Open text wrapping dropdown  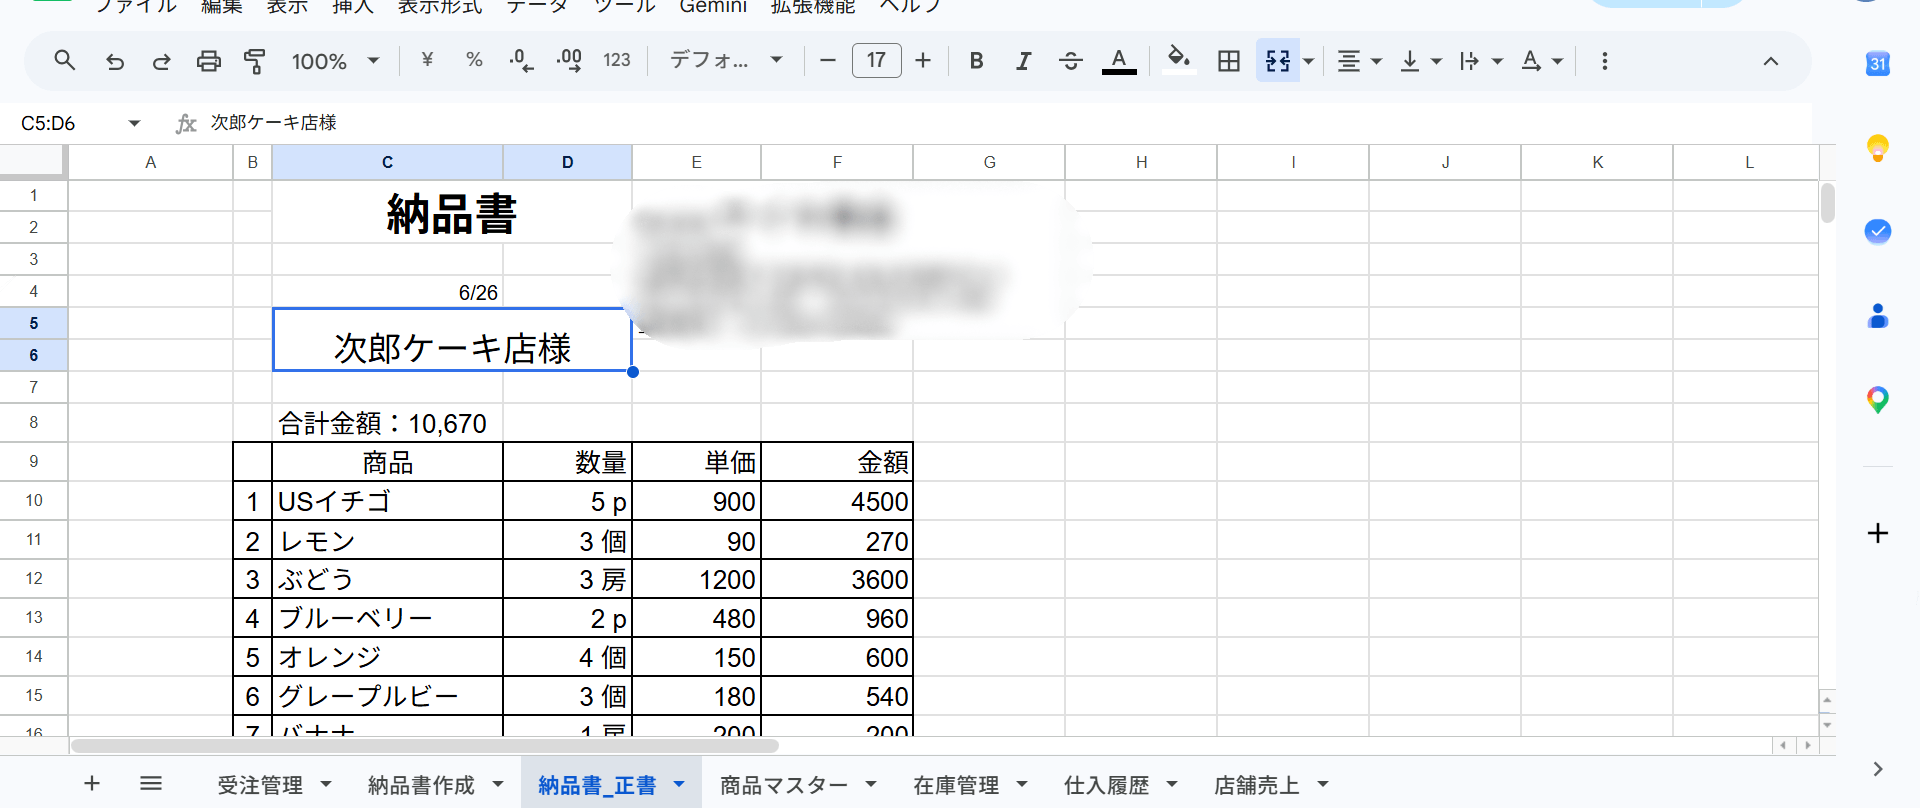pos(1481,61)
